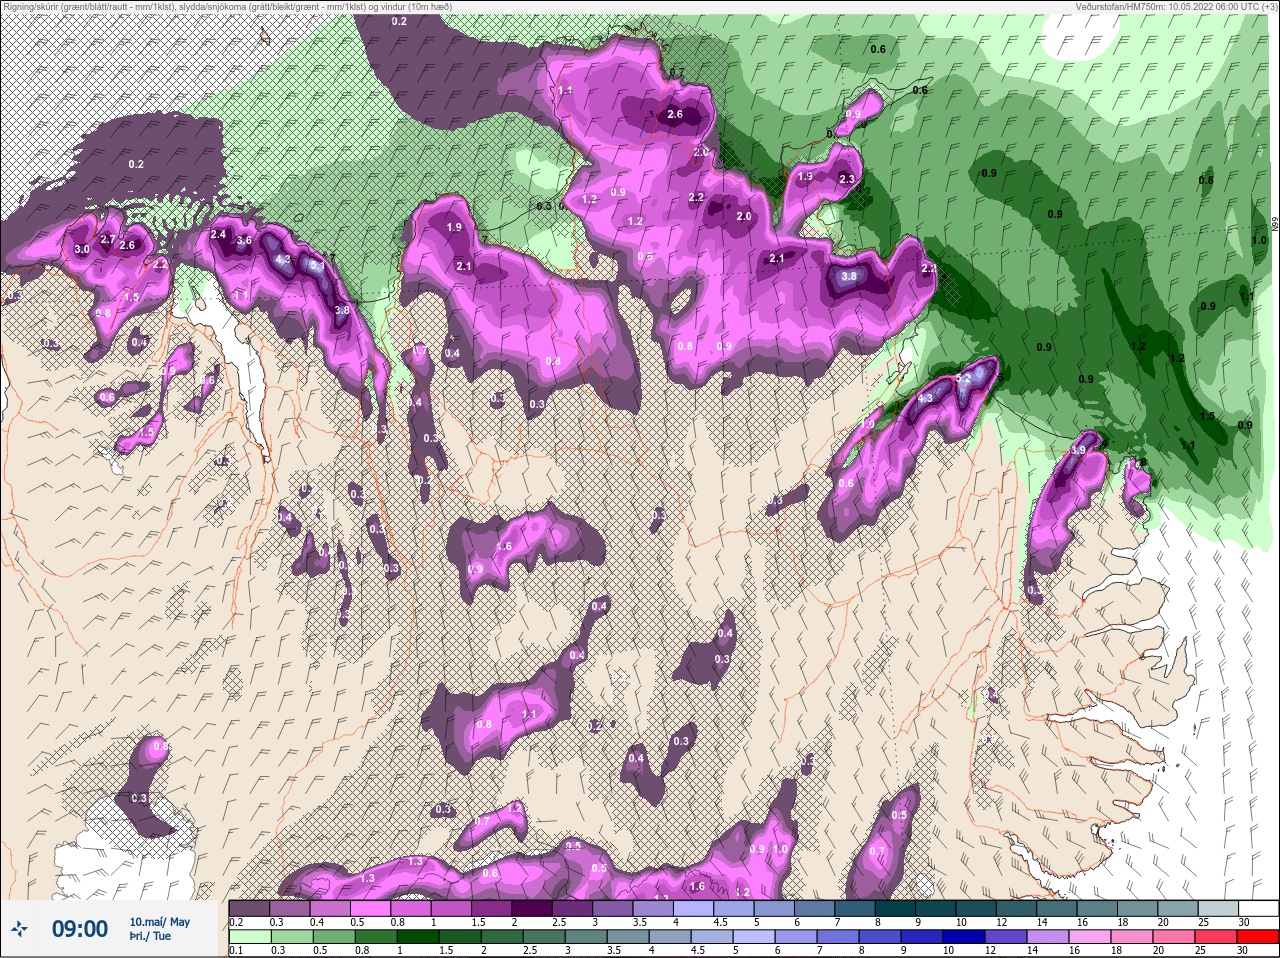Select the deep blue 10–12 swatch, lower legend

tap(964, 936)
